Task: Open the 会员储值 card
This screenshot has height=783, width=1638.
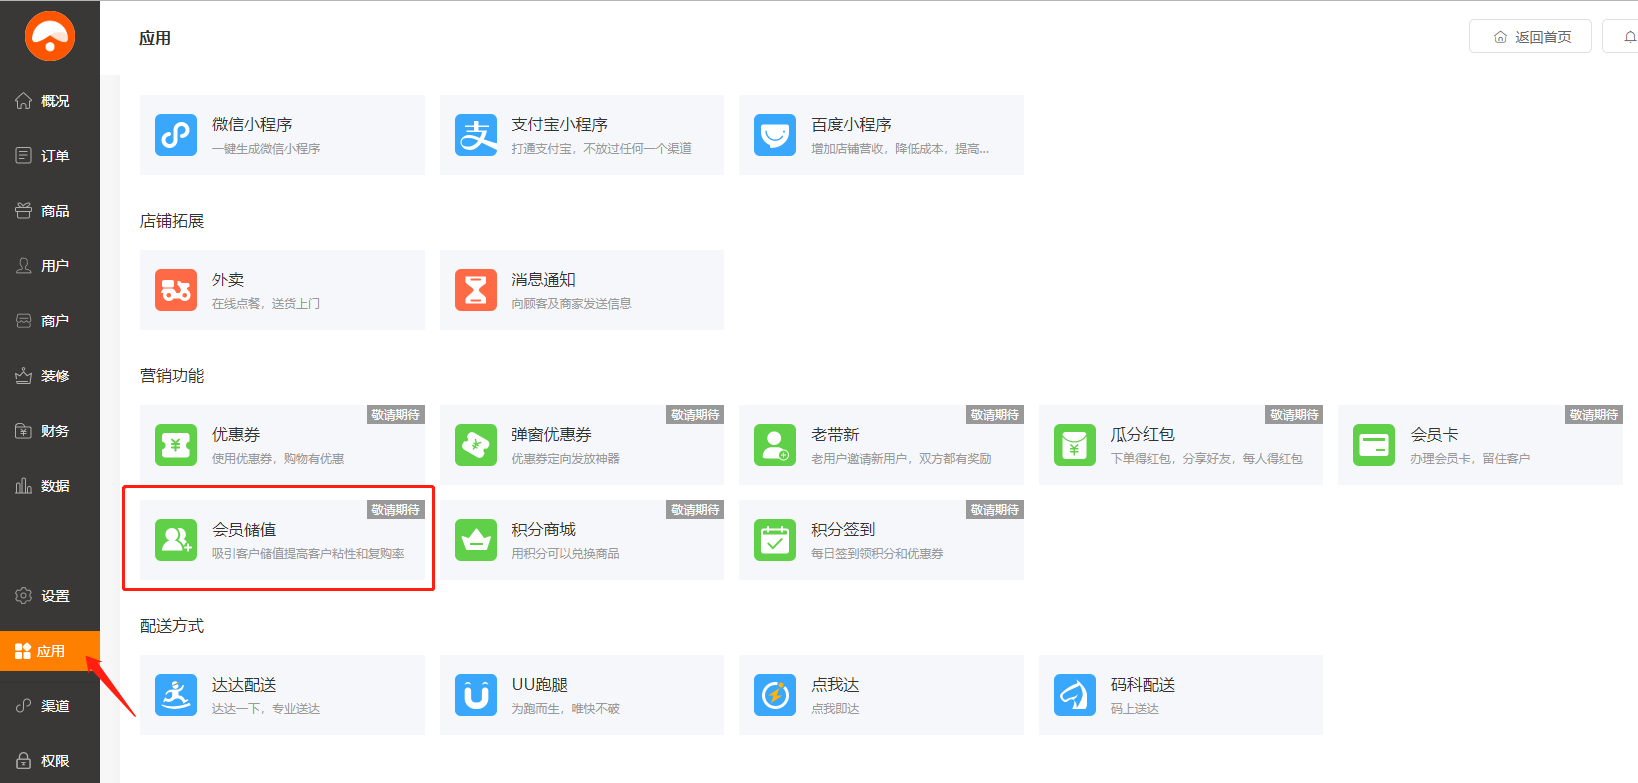Action: click(281, 540)
